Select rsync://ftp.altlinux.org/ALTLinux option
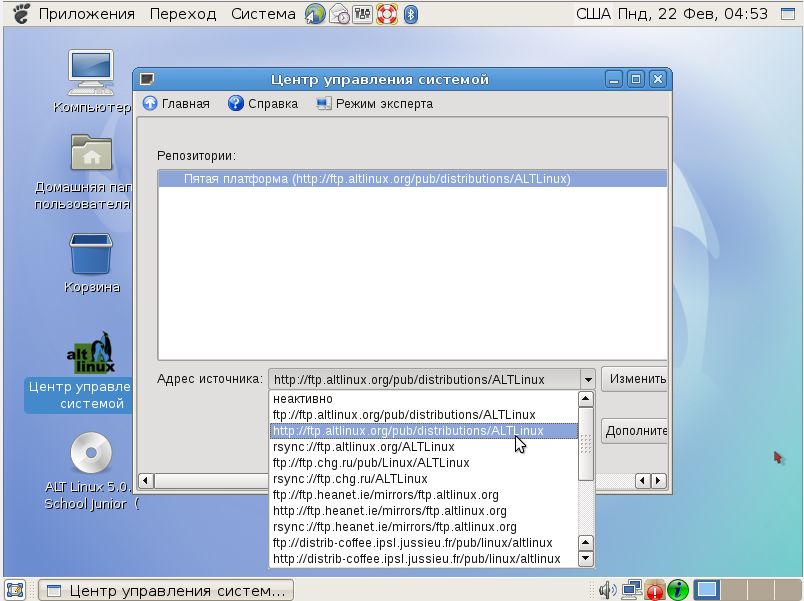804x601 pixels. tap(424, 447)
